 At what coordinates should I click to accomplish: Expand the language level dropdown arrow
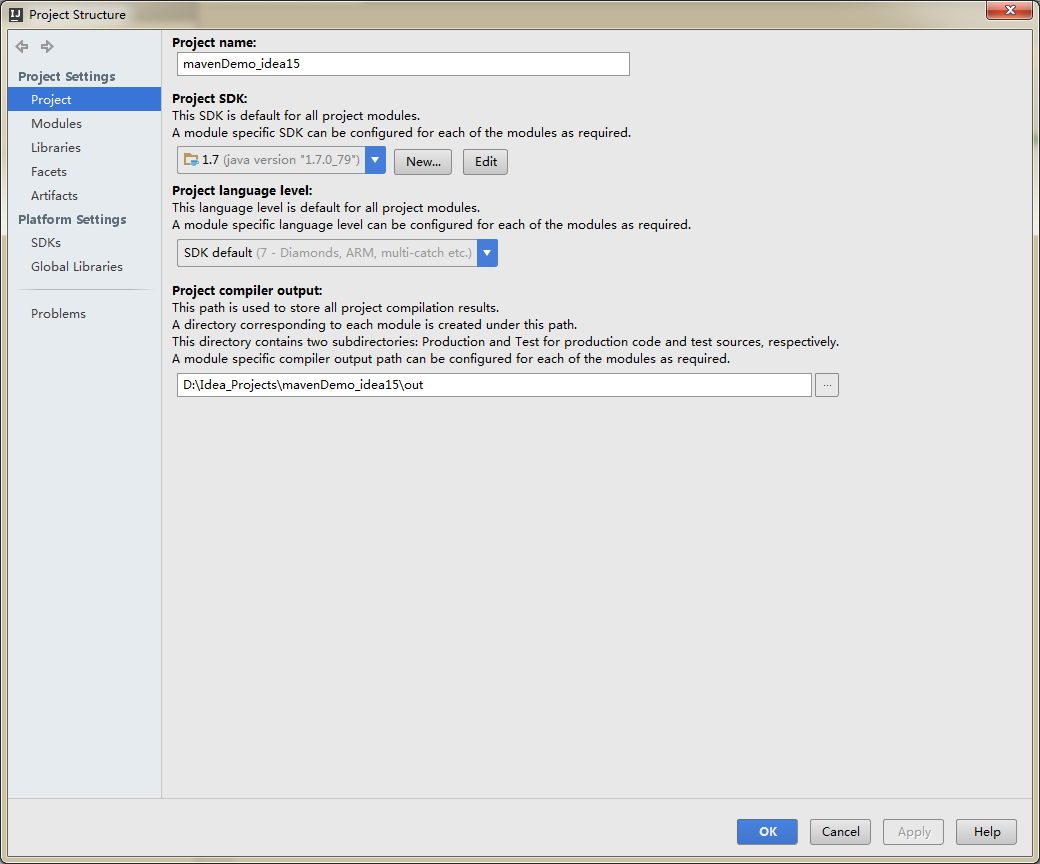488,253
